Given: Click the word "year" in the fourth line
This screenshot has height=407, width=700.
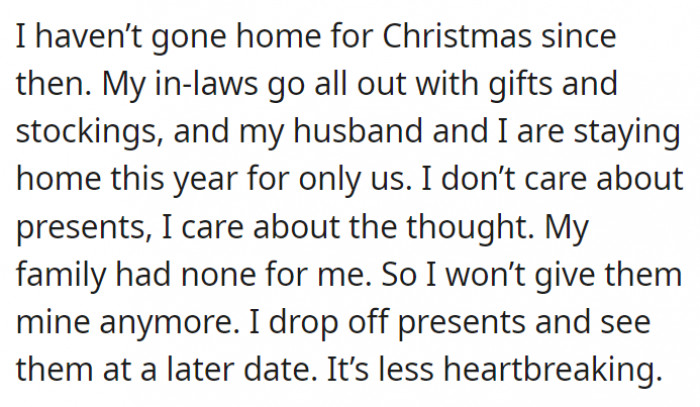Looking at the screenshot, I should tap(205, 180).
